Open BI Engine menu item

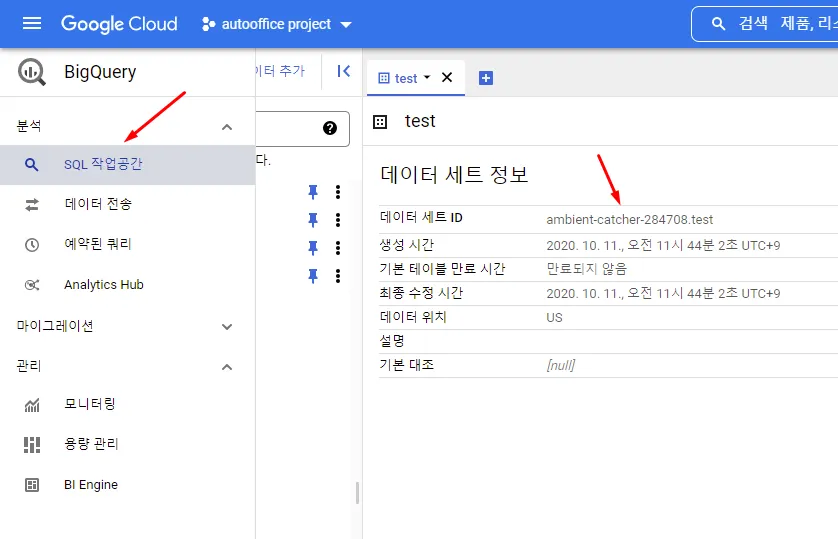point(127,485)
